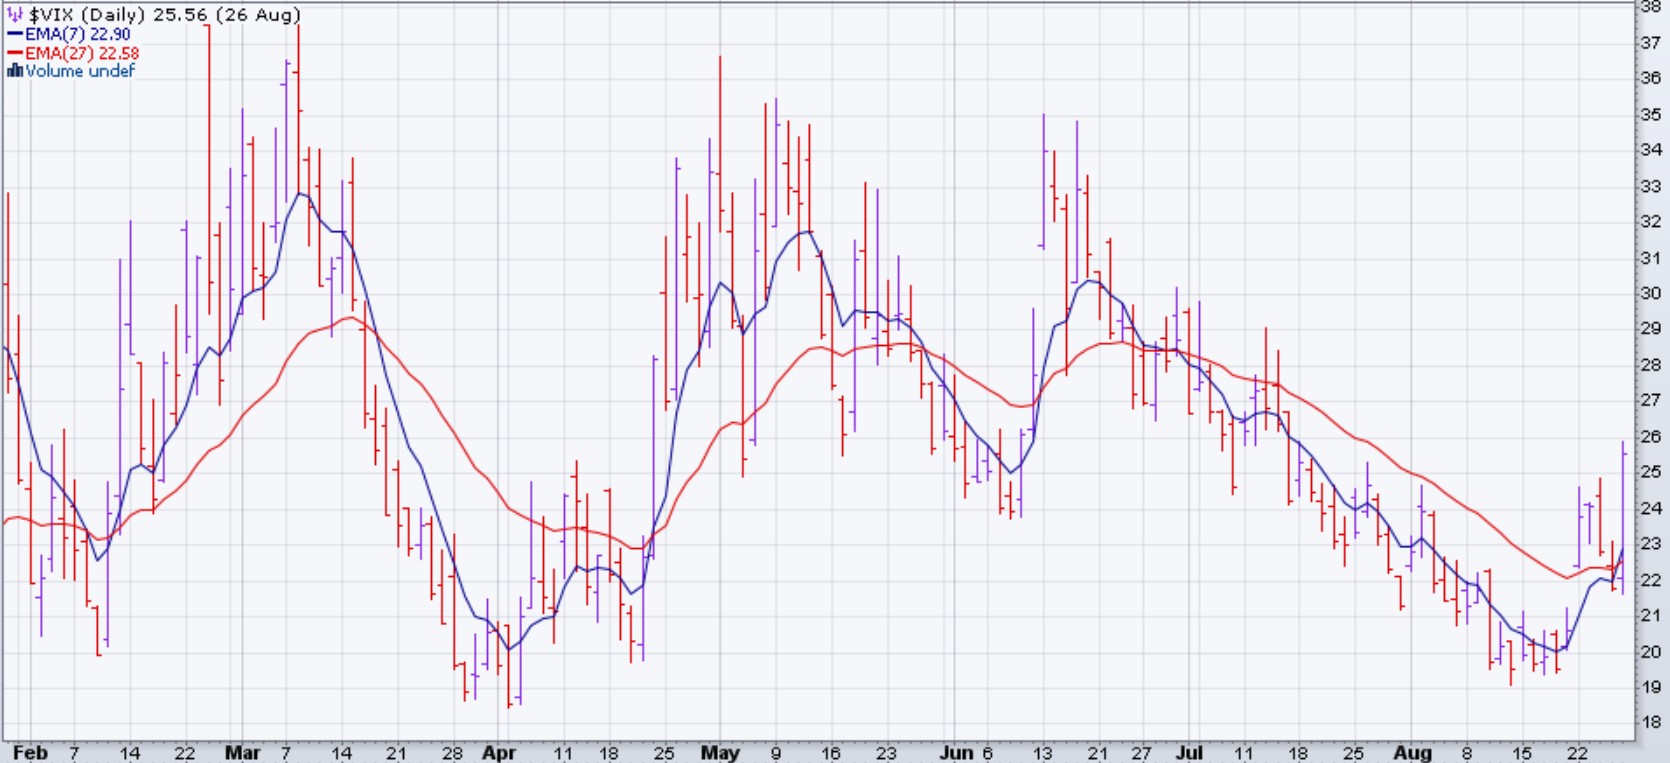Screen dimensions: 1670x763
Task: Click the red EMA(27) line swatch
Action: click(x=15, y=53)
